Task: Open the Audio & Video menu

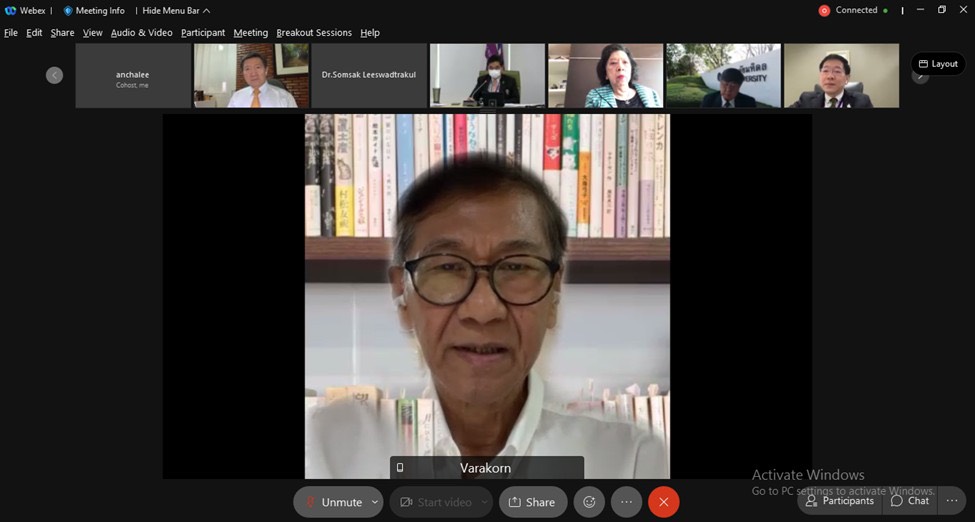Action: (141, 33)
